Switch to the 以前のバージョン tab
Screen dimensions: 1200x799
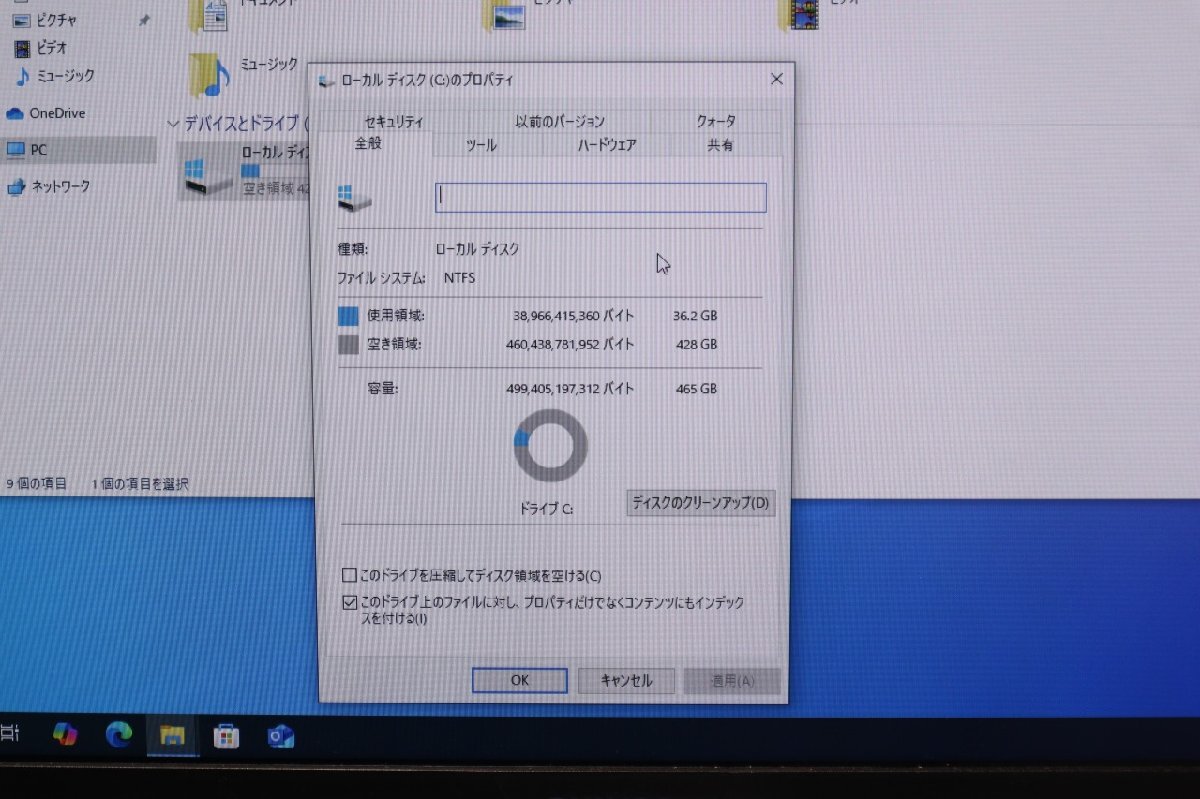point(560,121)
